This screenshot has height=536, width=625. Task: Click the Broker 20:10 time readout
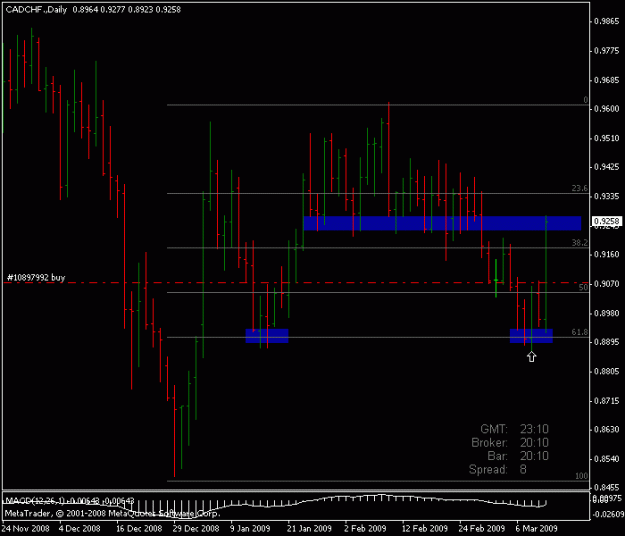click(x=510, y=443)
